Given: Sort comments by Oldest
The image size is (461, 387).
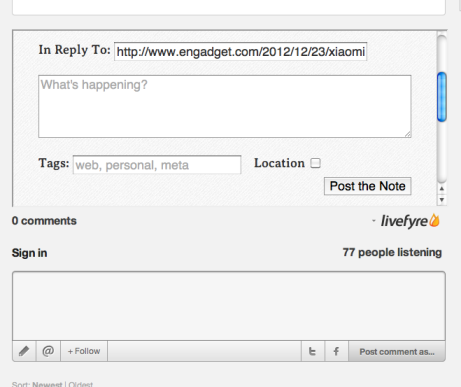Looking at the screenshot, I should tap(81, 384).
